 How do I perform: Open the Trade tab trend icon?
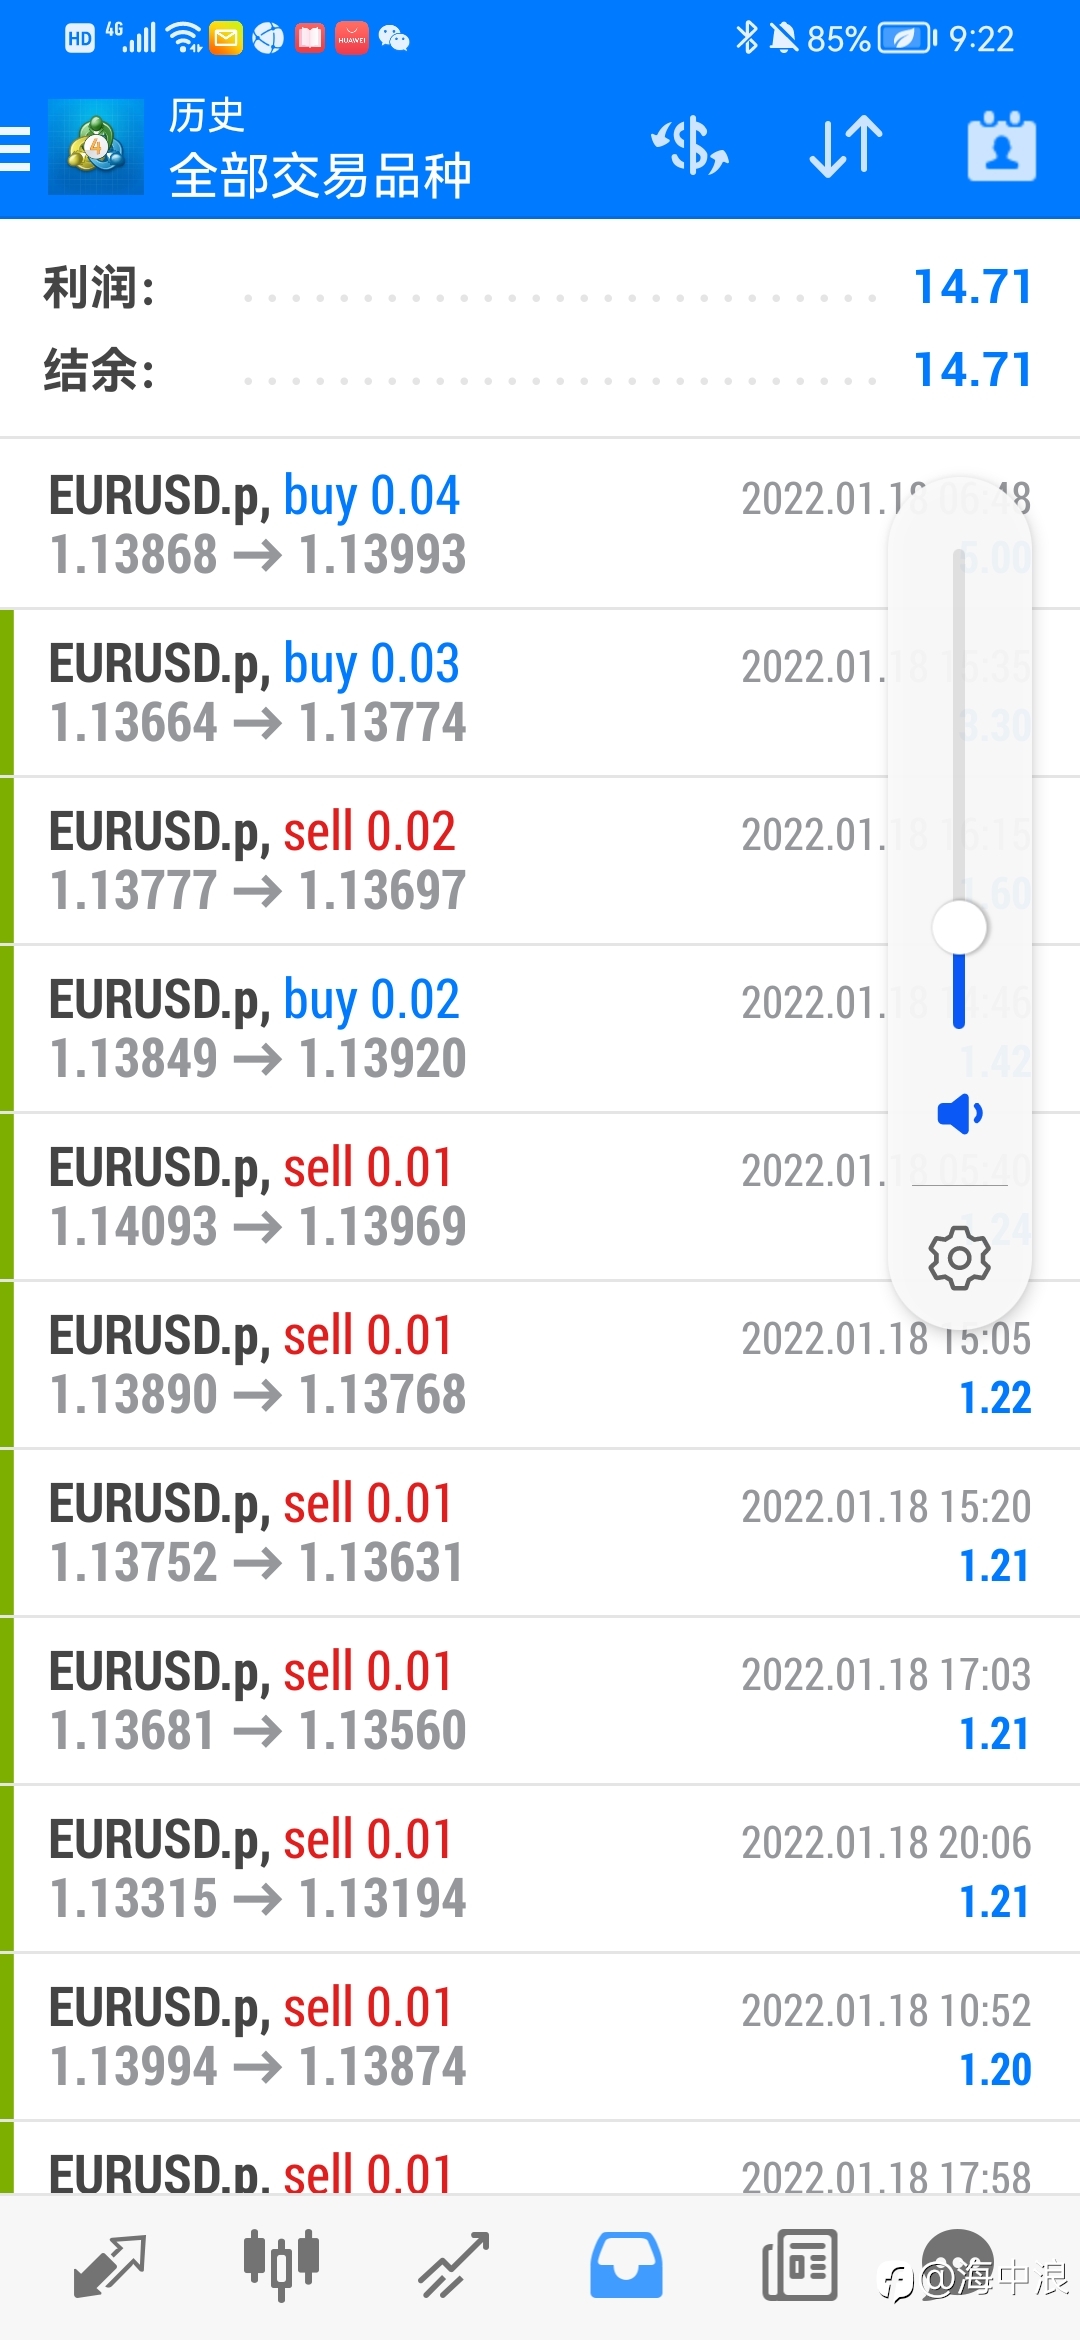point(453,2265)
